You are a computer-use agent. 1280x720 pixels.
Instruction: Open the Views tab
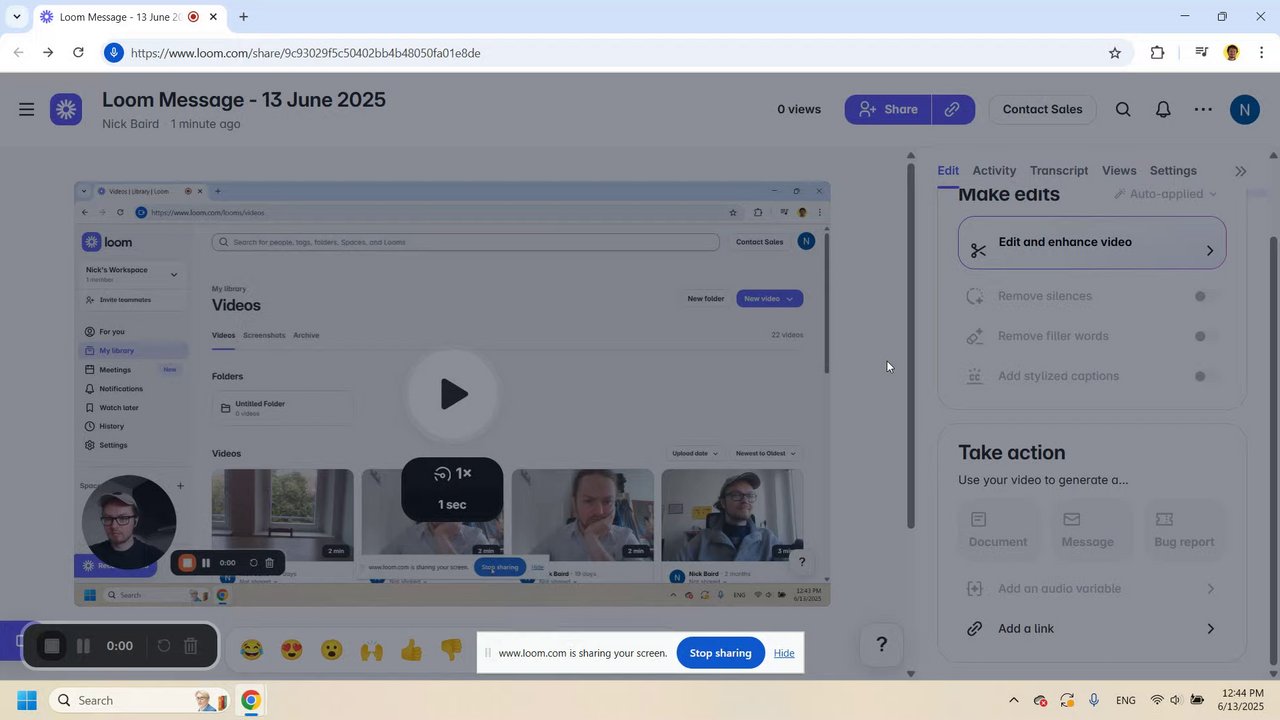(x=1119, y=171)
